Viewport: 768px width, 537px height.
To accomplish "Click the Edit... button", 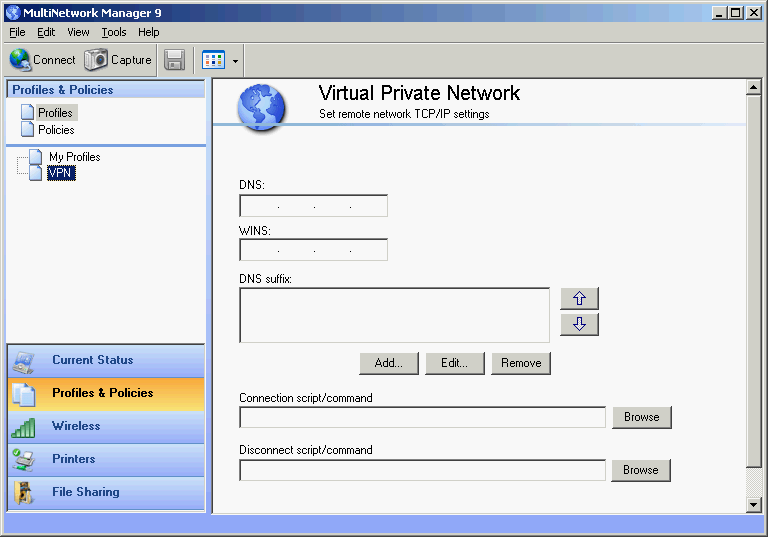I will 455,363.
